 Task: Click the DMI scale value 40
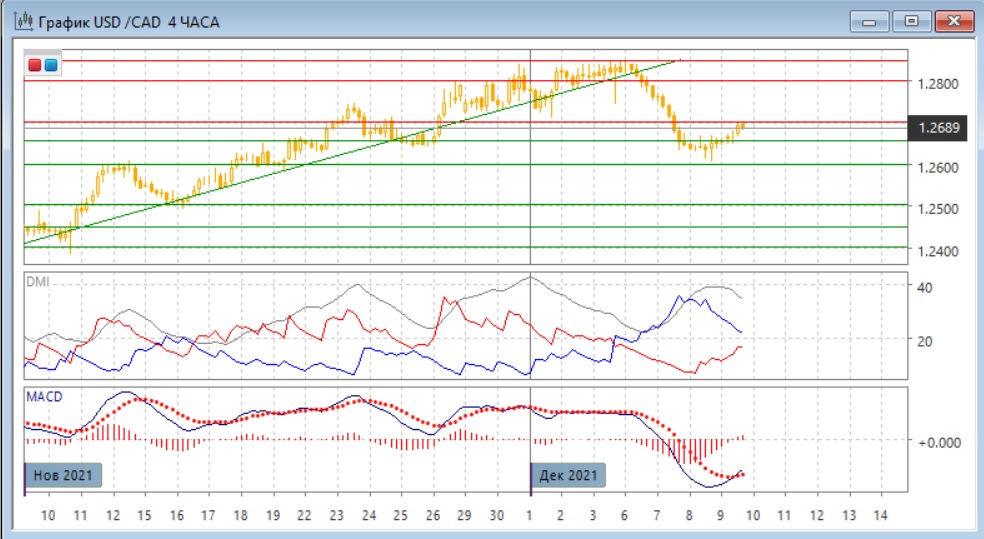925,288
